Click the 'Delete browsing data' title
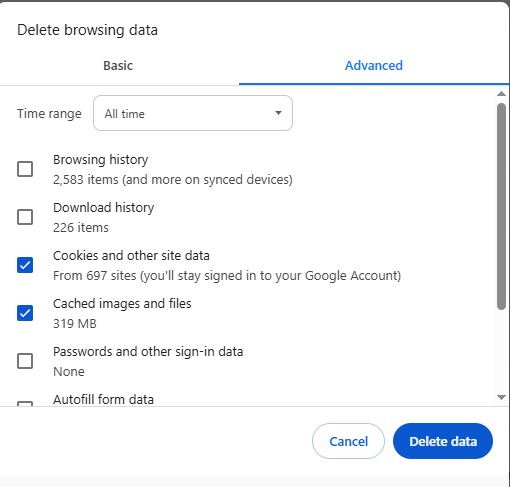The image size is (510, 487). 87,30
